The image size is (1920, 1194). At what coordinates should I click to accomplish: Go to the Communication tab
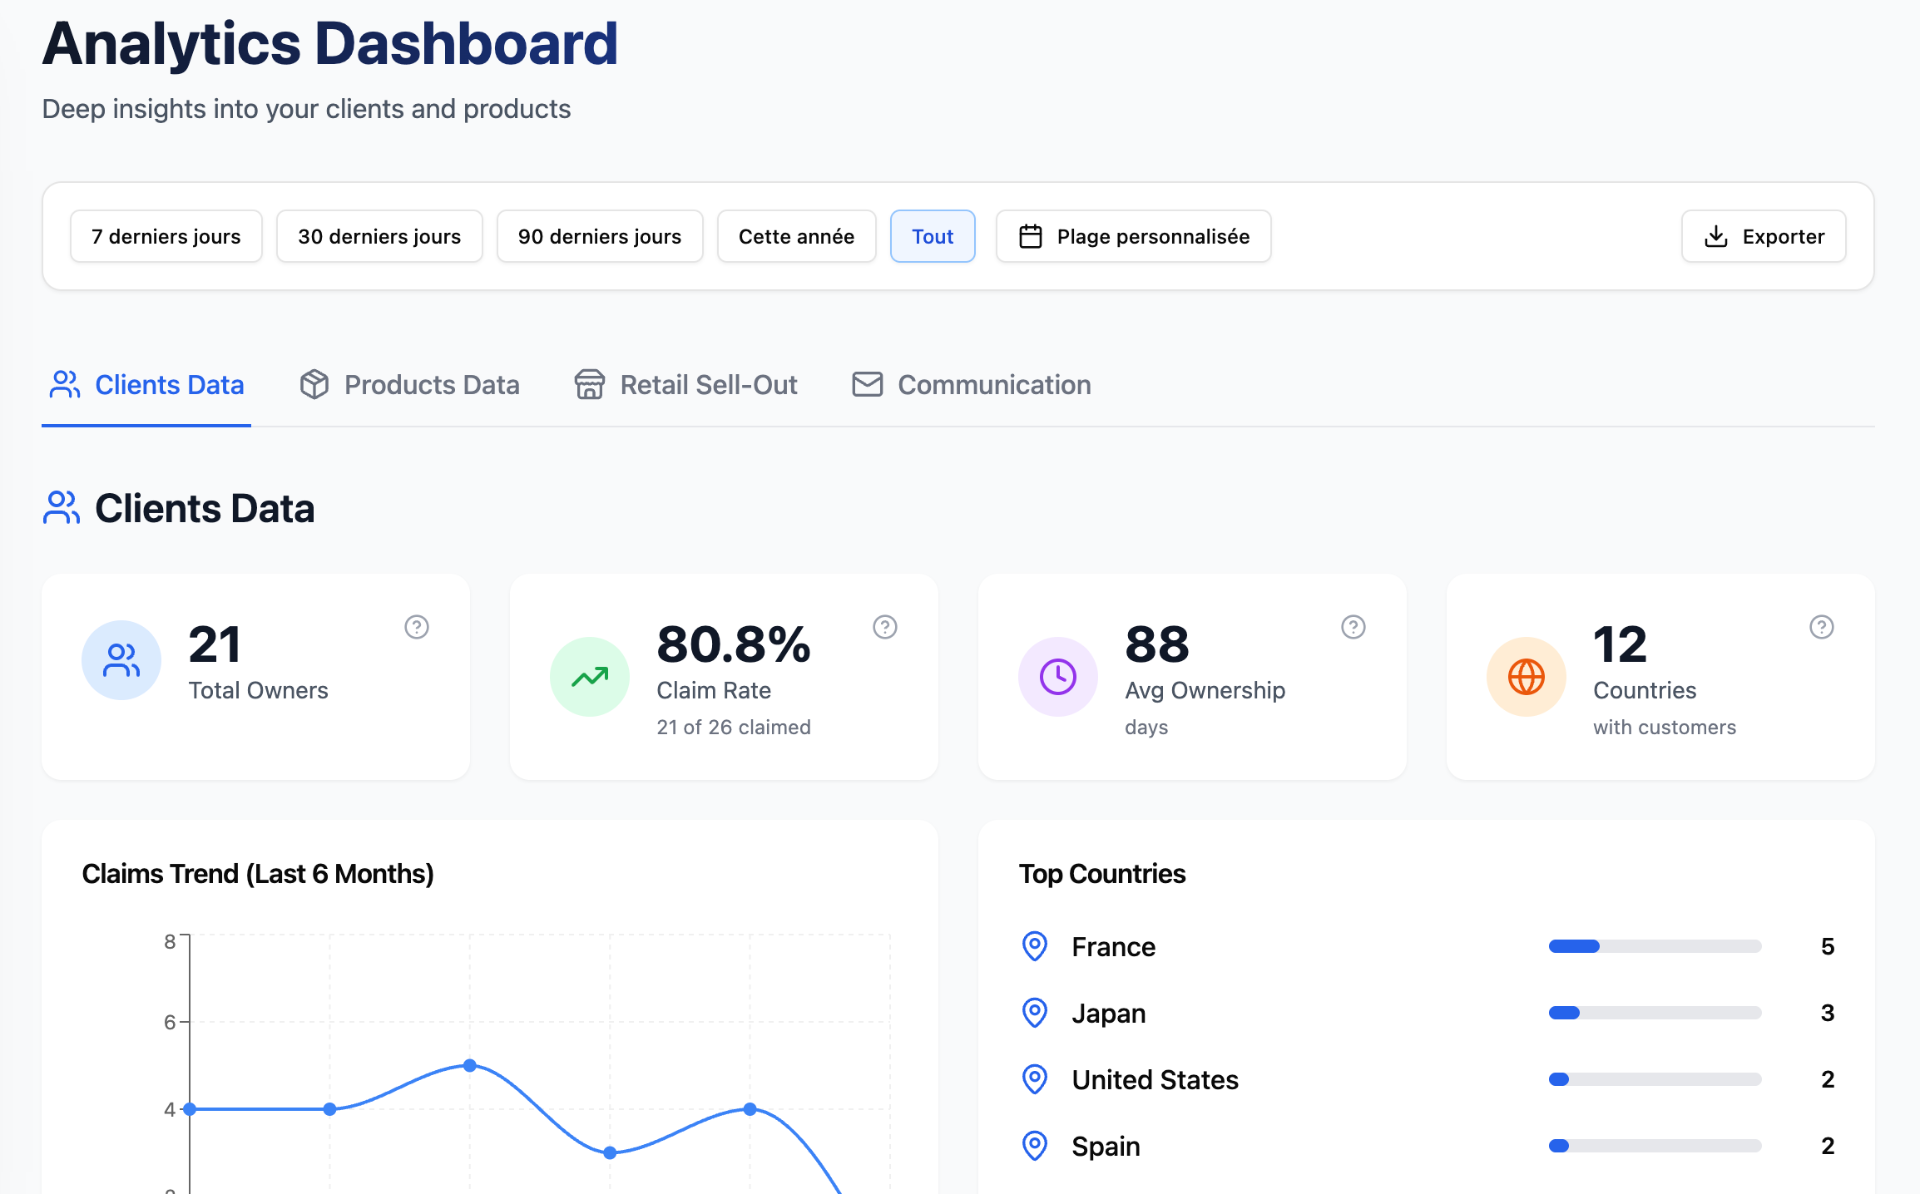[x=971, y=385]
